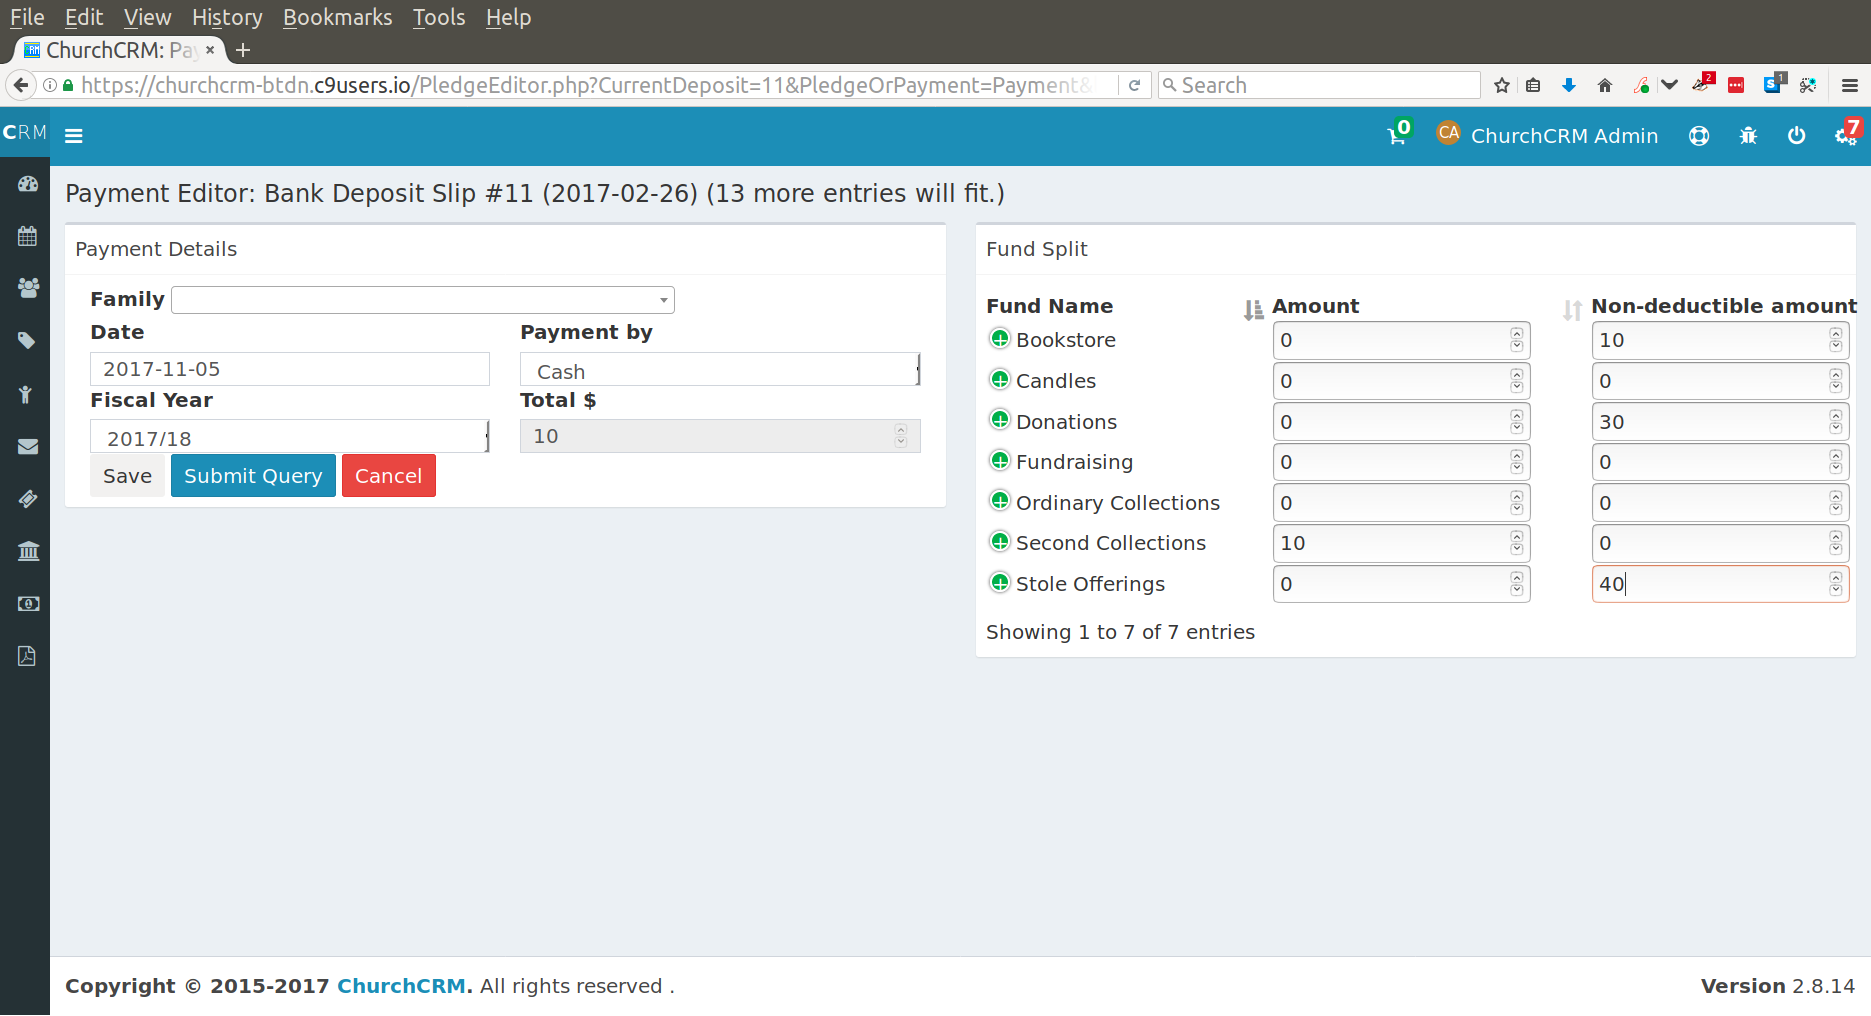Click the Second Collections Amount field
This screenshot has height=1016, width=1871.
[x=1401, y=543]
